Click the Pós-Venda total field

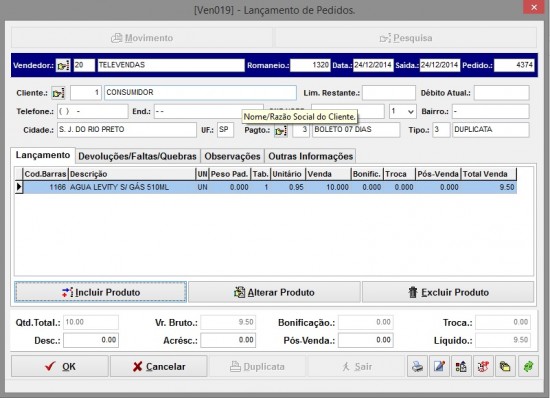[365, 340]
